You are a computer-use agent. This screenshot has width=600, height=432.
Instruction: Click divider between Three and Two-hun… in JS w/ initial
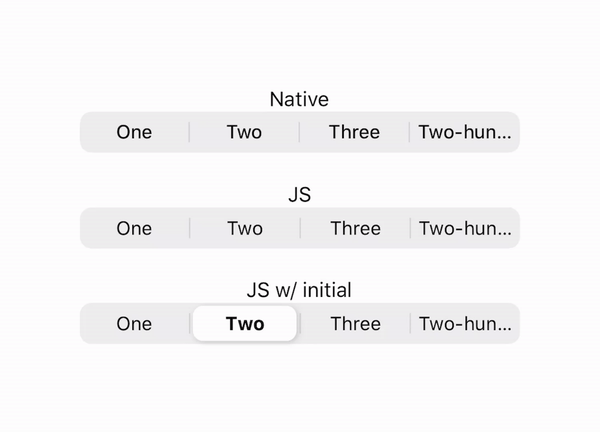click(410, 324)
